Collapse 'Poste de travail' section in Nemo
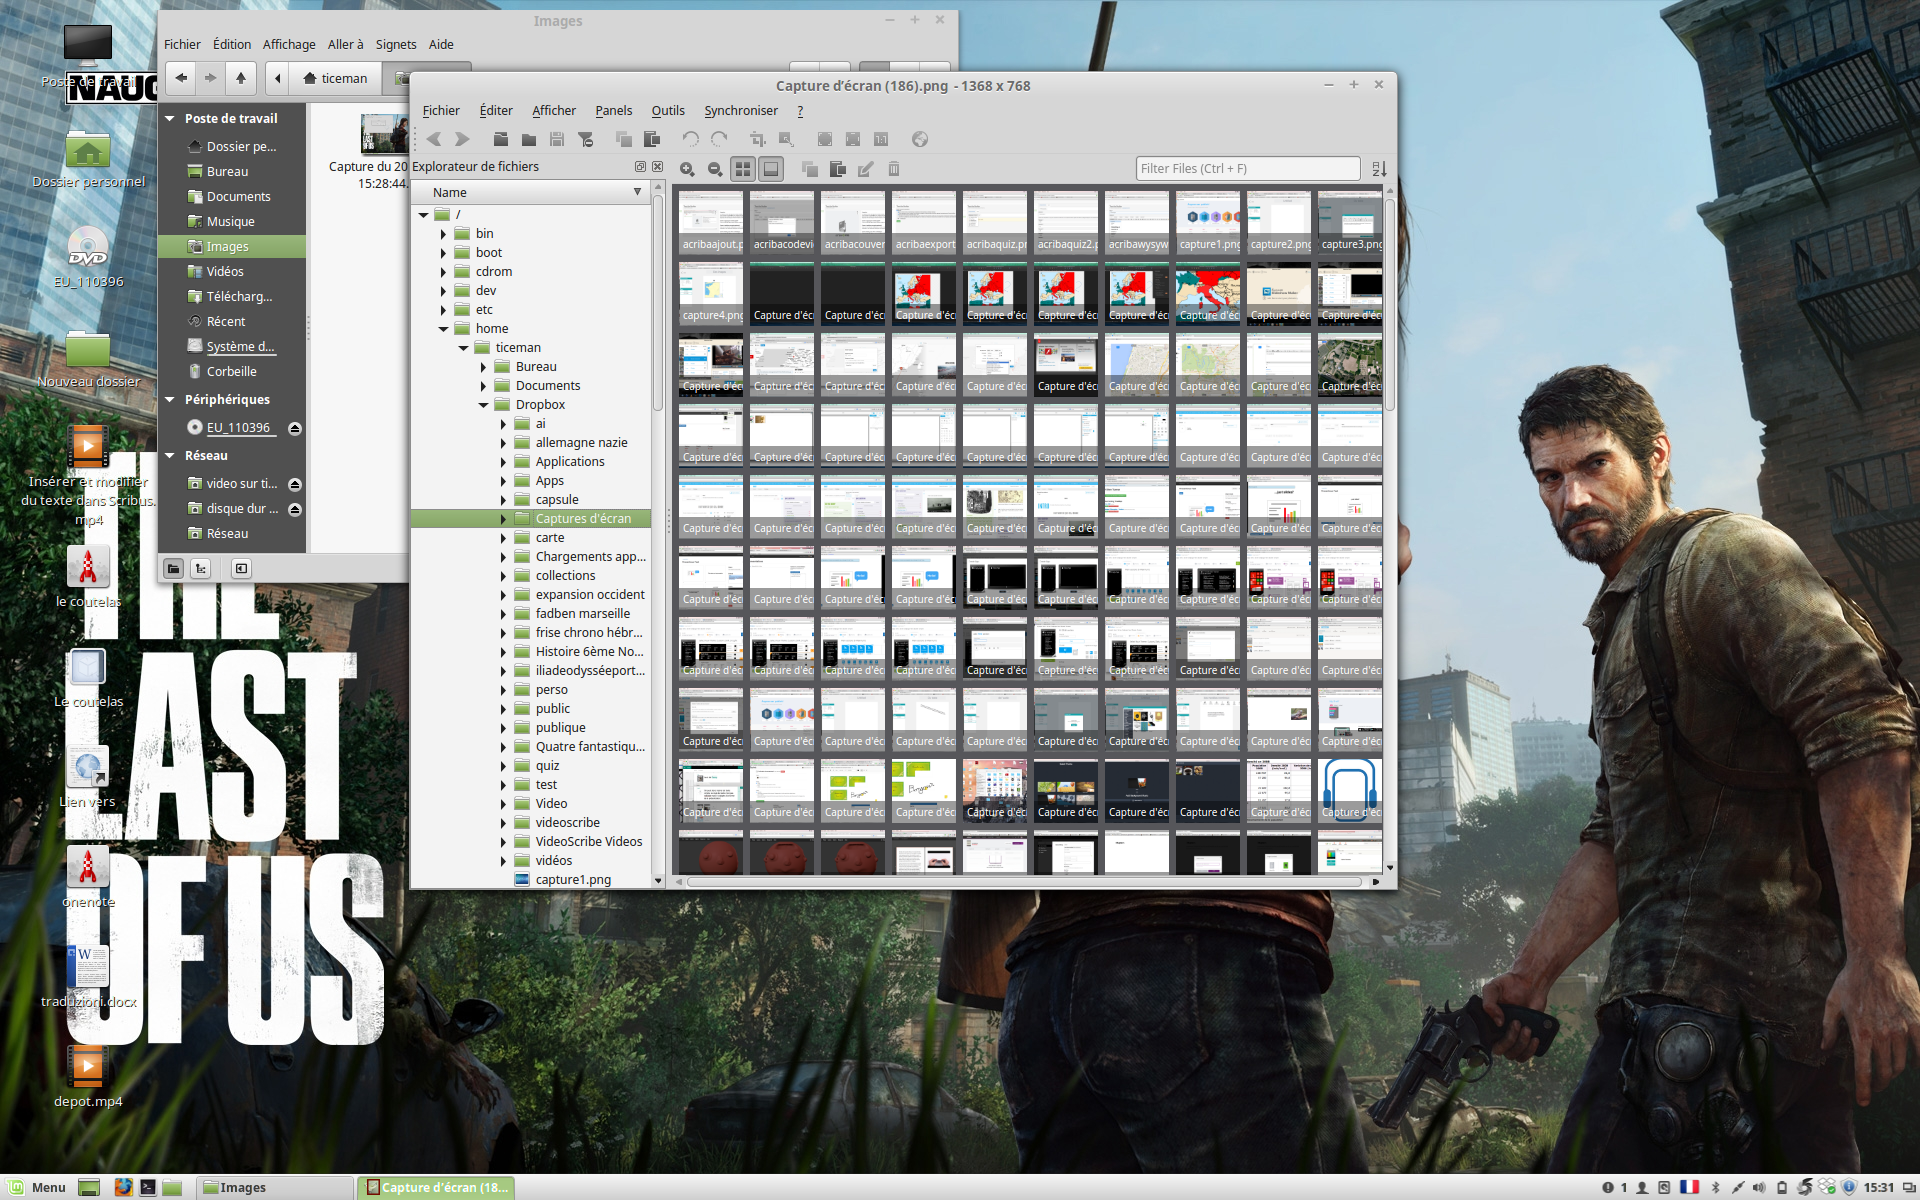The height and width of the screenshot is (1200, 1920). pos(170,118)
